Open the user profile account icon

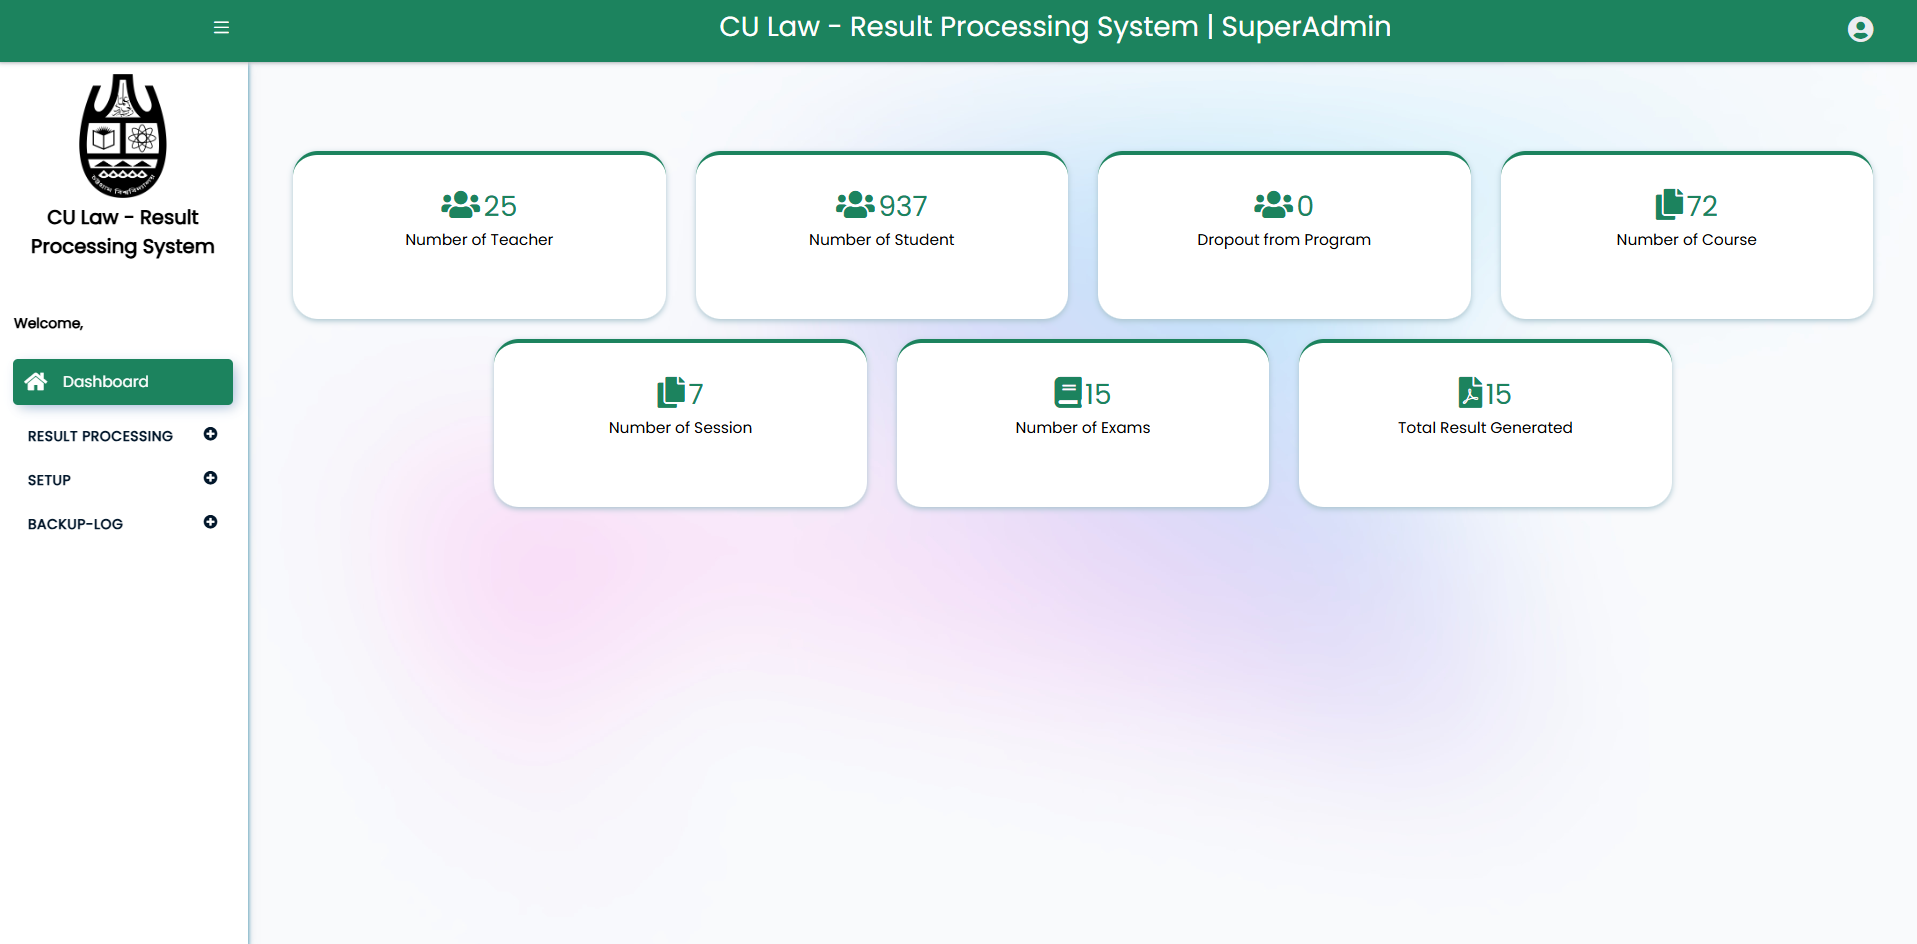[x=1860, y=29]
